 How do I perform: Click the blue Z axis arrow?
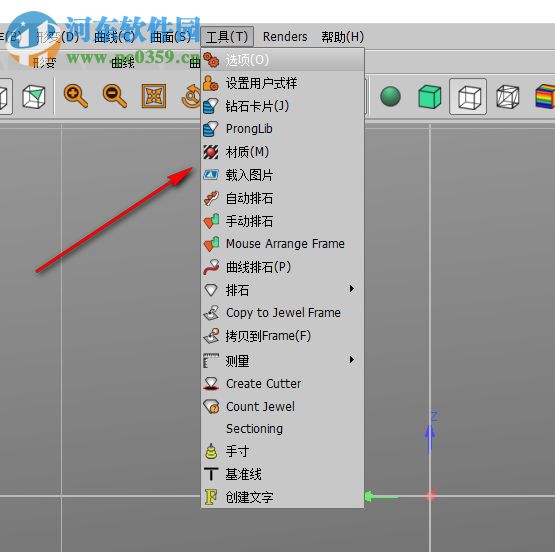tap(430, 438)
